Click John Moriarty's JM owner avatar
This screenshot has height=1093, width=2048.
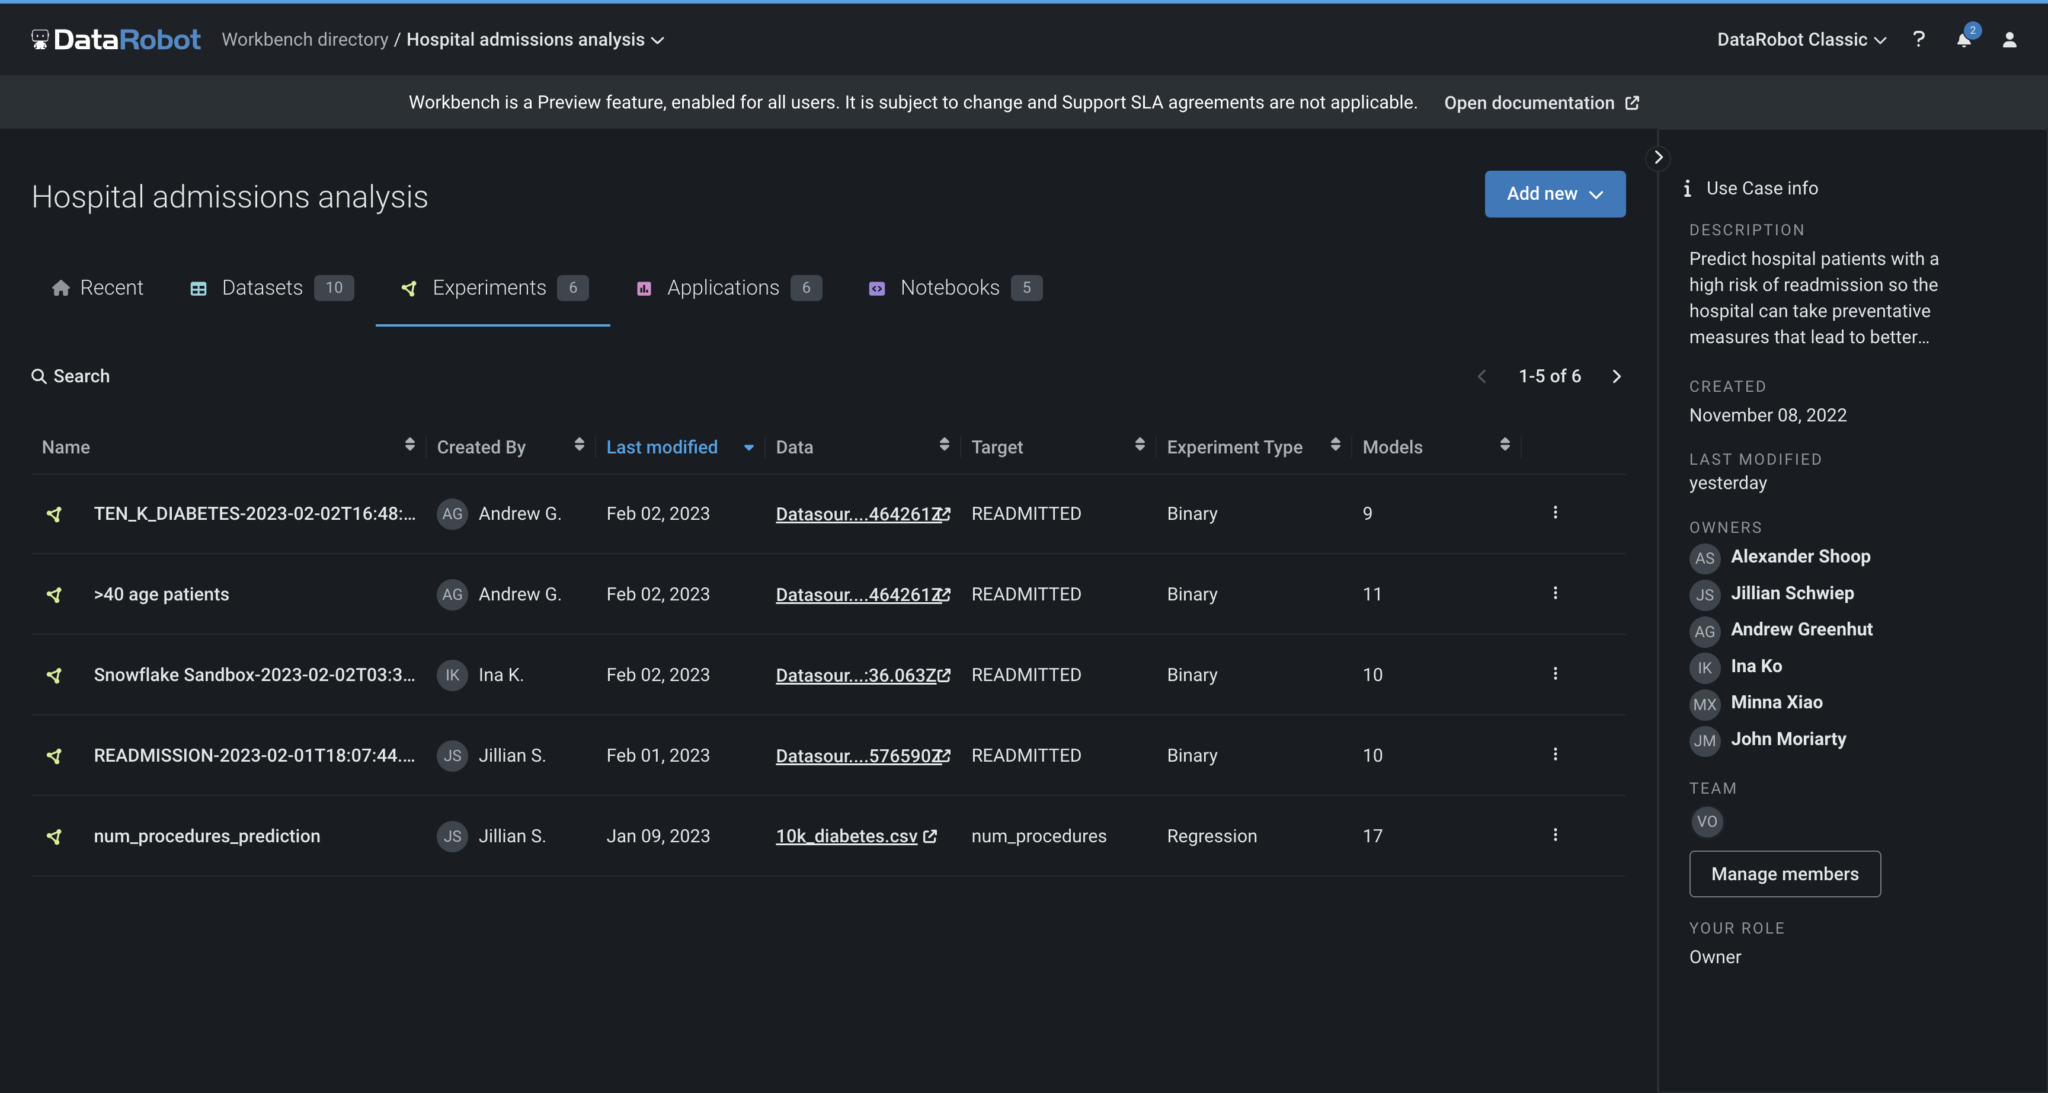1705,741
